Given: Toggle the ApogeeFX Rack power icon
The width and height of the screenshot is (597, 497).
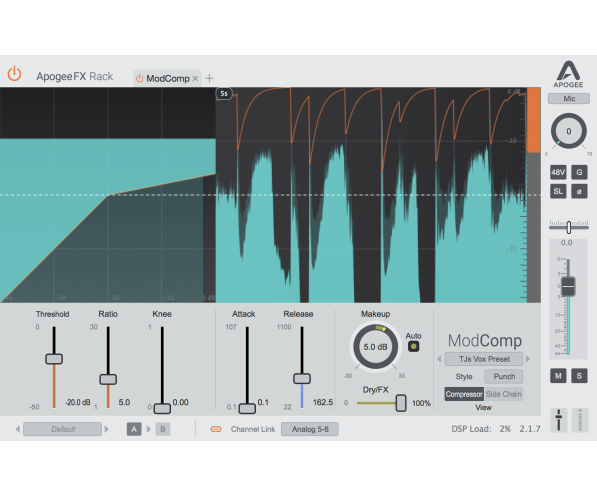Looking at the screenshot, I should coord(14,74).
